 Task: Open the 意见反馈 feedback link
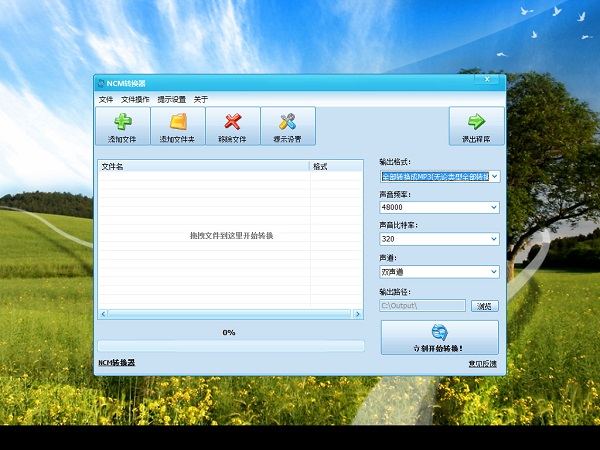[x=482, y=363]
